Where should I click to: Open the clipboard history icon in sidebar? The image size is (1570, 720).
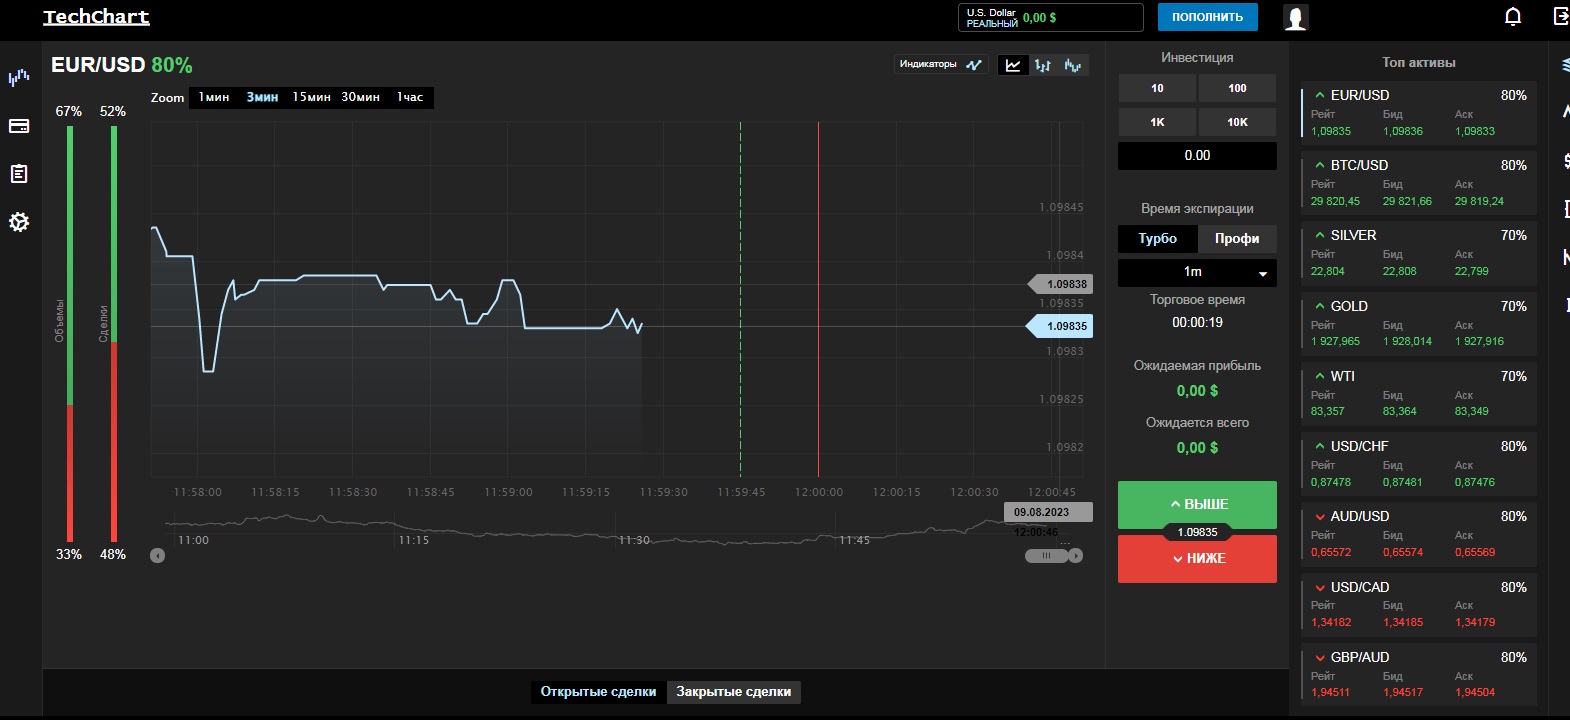tap(19, 174)
